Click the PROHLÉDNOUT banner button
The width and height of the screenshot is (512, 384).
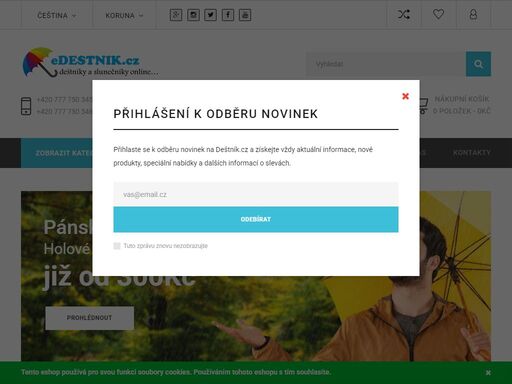pyautogui.click(x=90, y=318)
